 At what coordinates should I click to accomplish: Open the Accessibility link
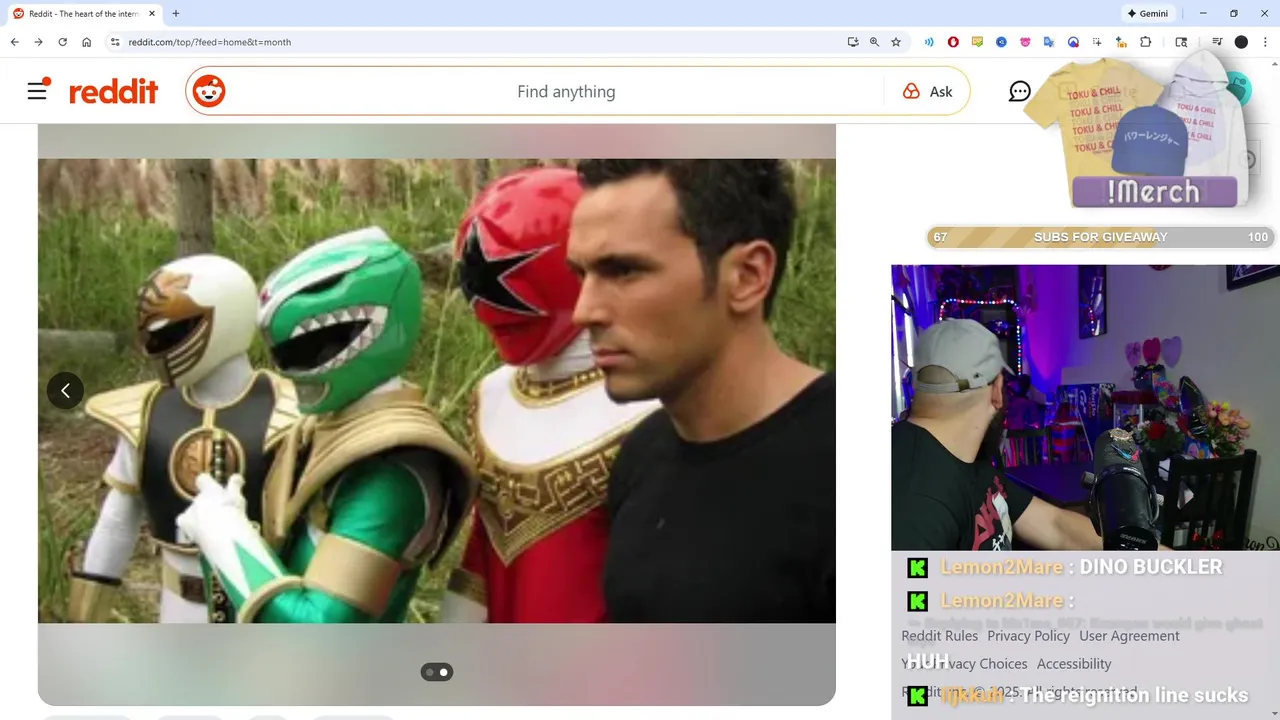click(x=1074, y=664)
